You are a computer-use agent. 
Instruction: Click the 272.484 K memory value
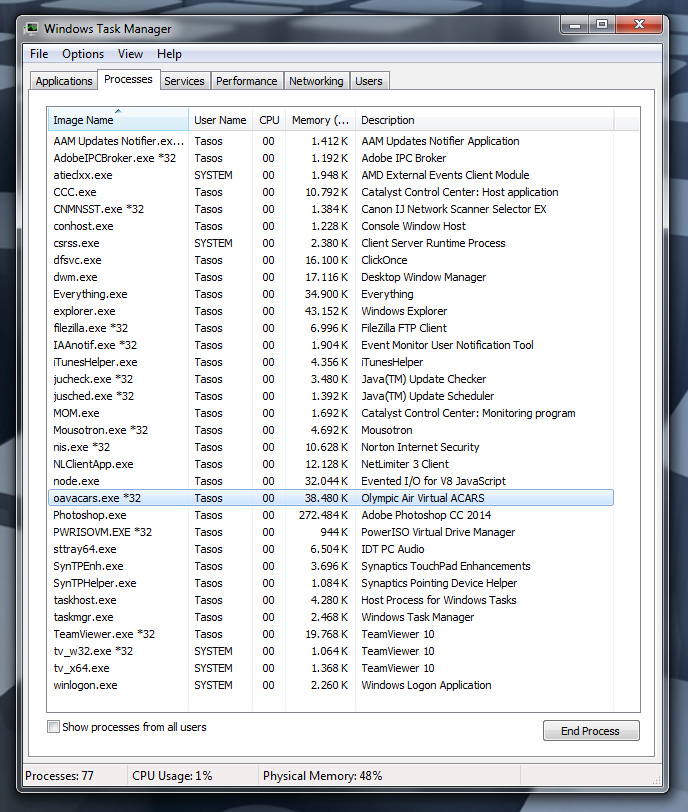click(x=323, y=515)
